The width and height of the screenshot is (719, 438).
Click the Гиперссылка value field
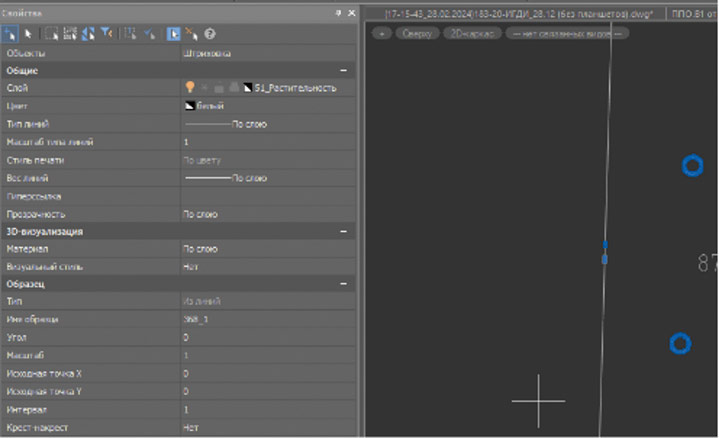click(269, 196)
